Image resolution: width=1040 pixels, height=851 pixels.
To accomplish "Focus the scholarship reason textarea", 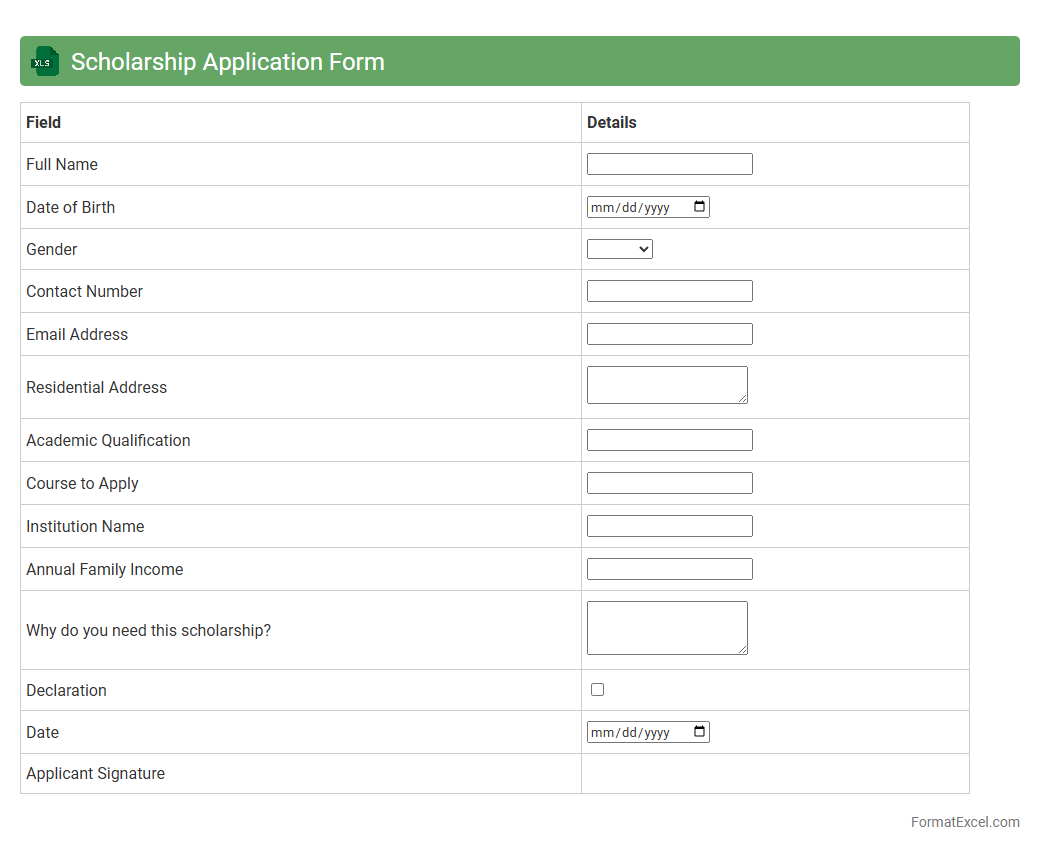I will click(666, 628).
